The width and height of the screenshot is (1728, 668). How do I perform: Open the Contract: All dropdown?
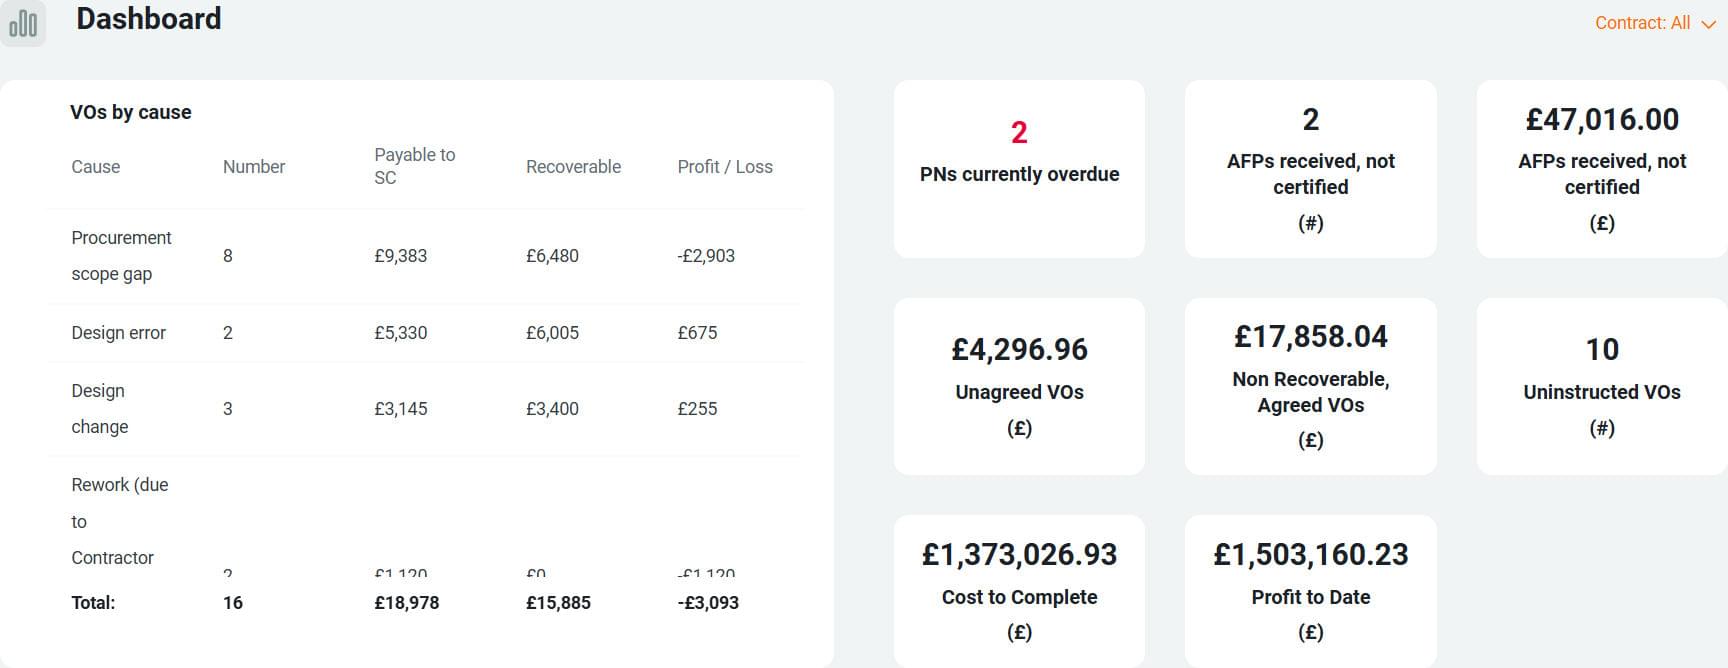[1655, 23]
